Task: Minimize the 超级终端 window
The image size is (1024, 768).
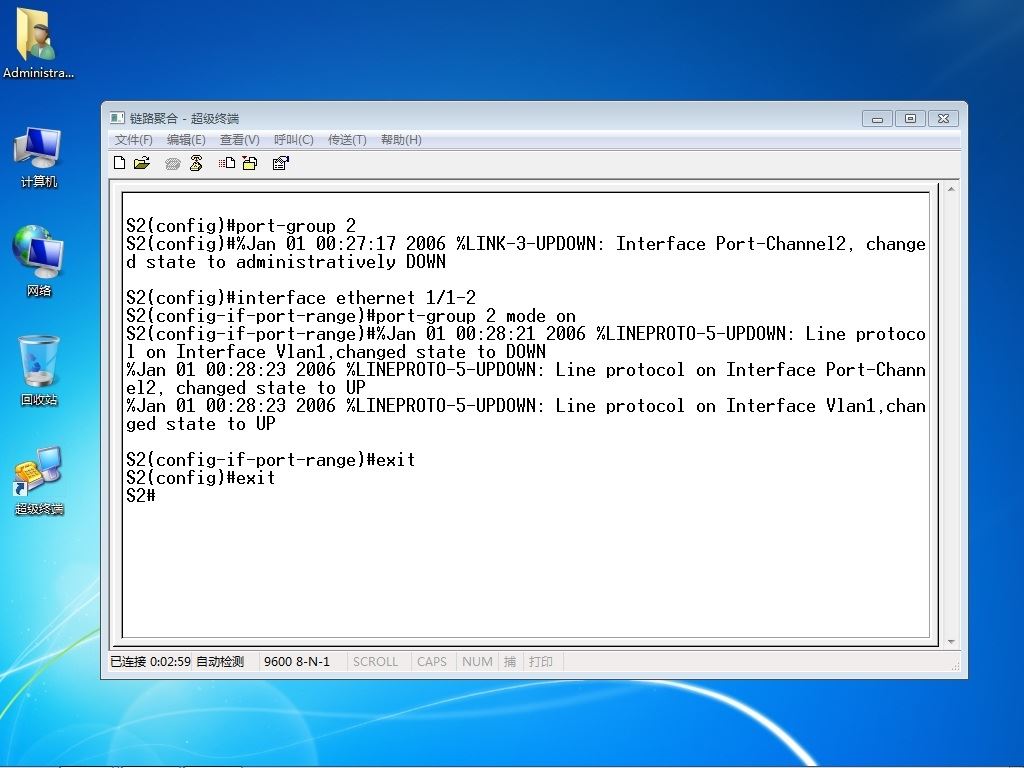Action: (878, 119)
